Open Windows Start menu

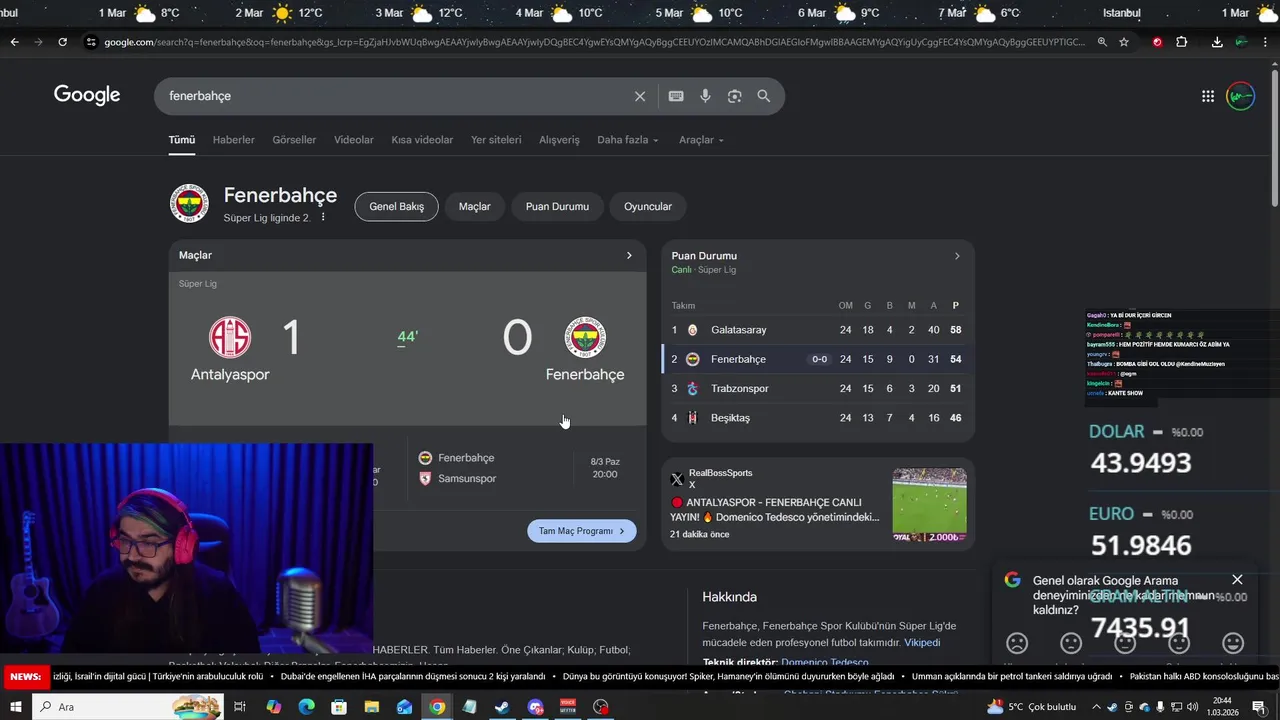coord(14,707)
